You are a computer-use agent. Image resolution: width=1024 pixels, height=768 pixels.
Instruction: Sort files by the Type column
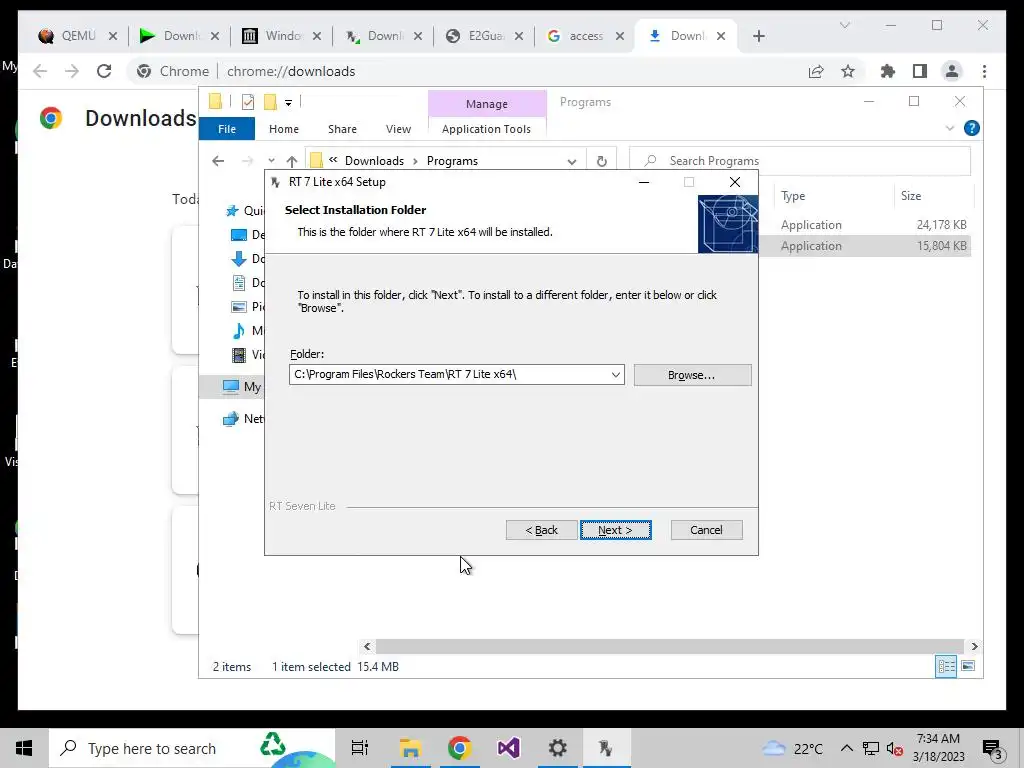tap(793, 195)
